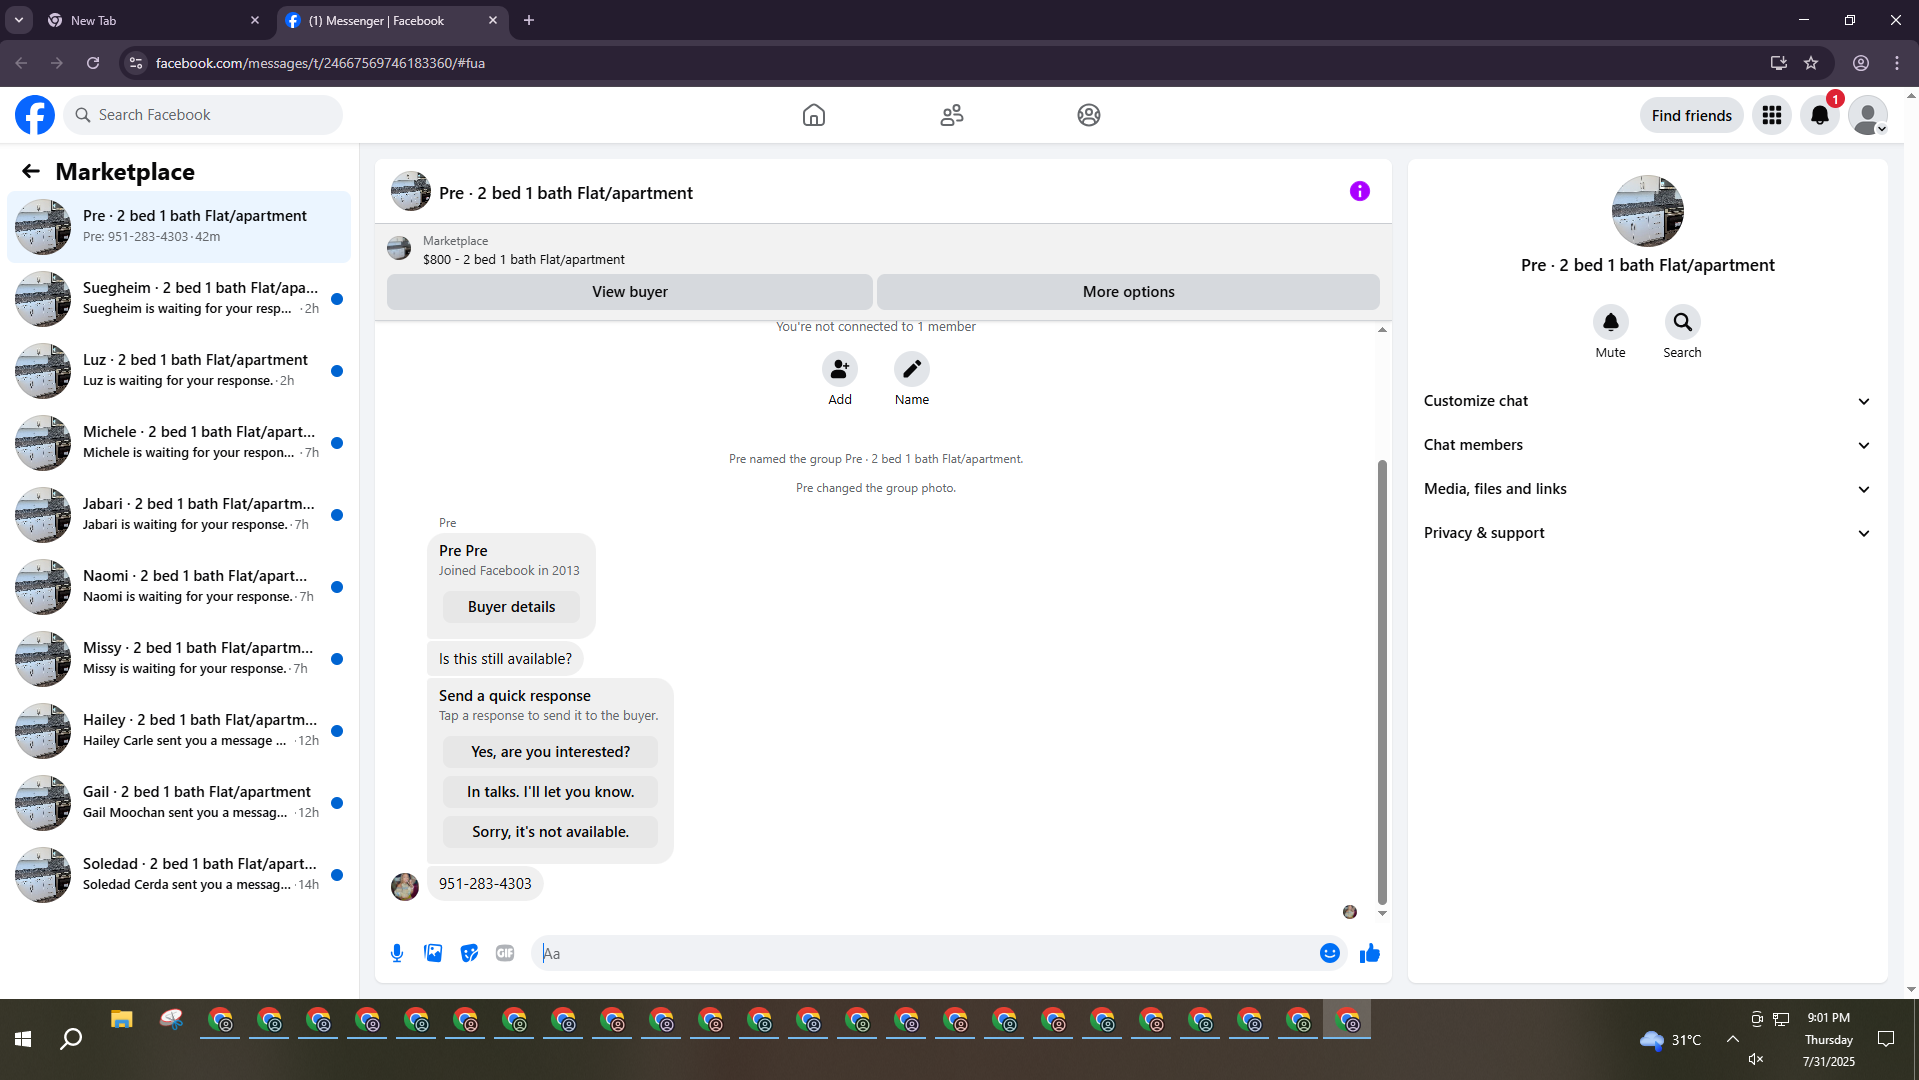Open Jabari conversation in the list
Viewport: 1919px width, 1080px height.
coord(179,515)
